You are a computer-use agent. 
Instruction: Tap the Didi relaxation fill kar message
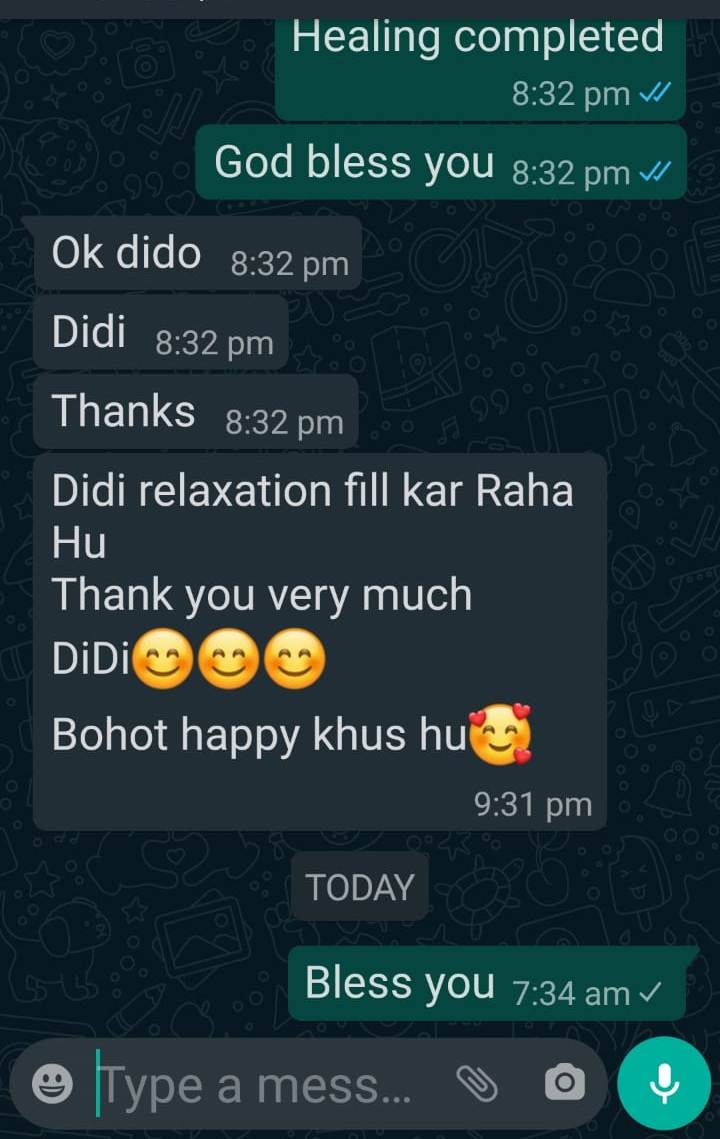pos(320,642)
